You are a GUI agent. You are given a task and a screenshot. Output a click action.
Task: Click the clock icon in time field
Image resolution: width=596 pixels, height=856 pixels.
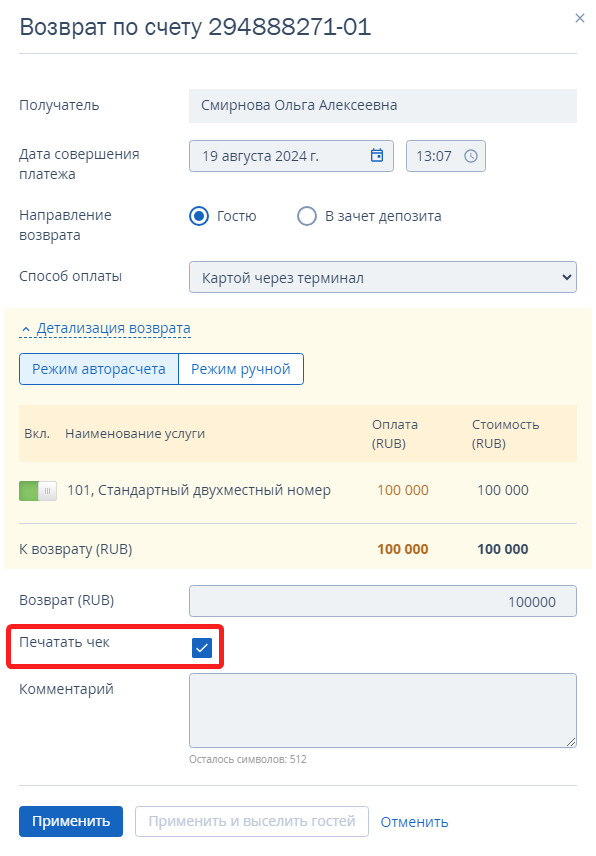pos(470,156)
